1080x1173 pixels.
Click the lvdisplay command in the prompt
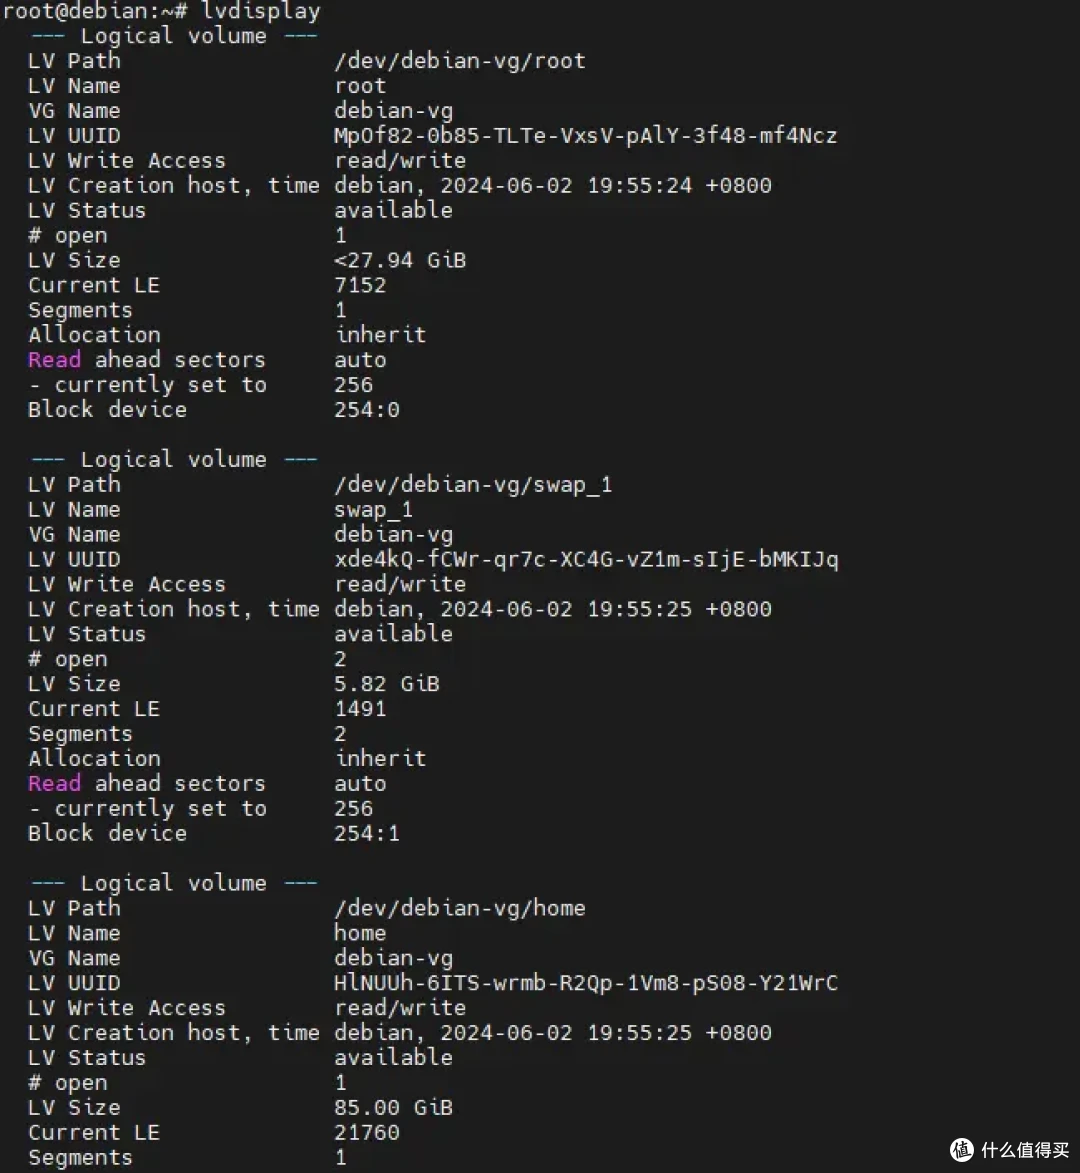[260, 10]
